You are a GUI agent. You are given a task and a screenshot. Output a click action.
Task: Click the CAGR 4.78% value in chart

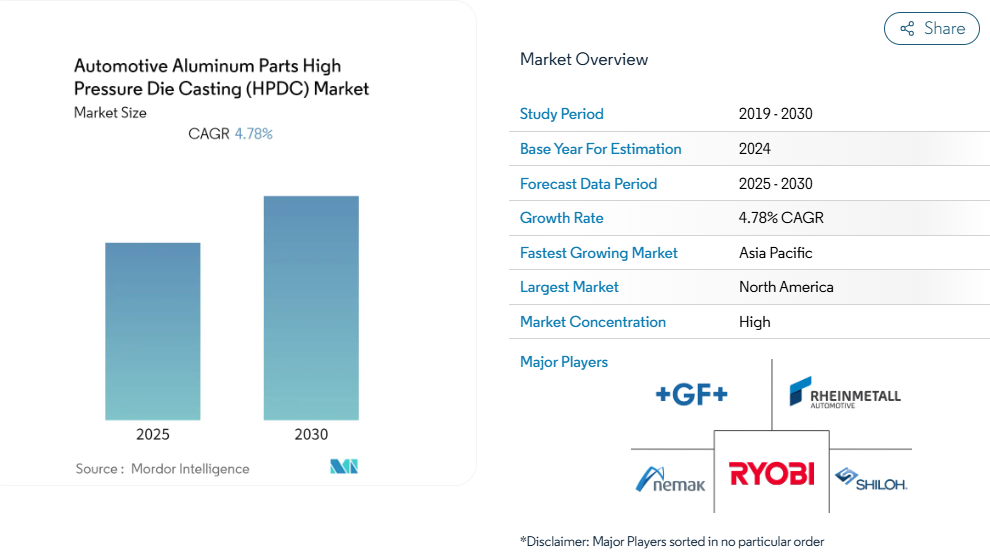[x=253, y=134]
